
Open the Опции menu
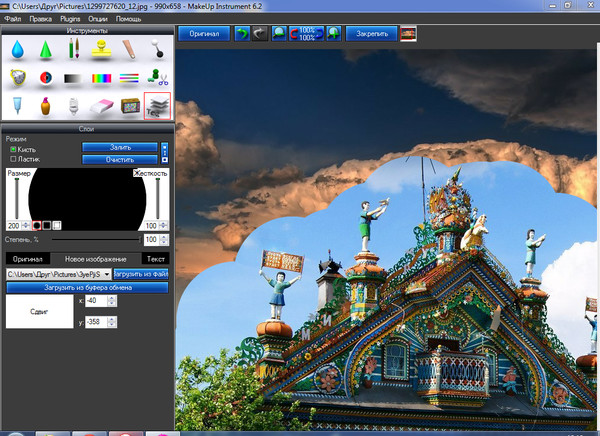click(98, 19)
